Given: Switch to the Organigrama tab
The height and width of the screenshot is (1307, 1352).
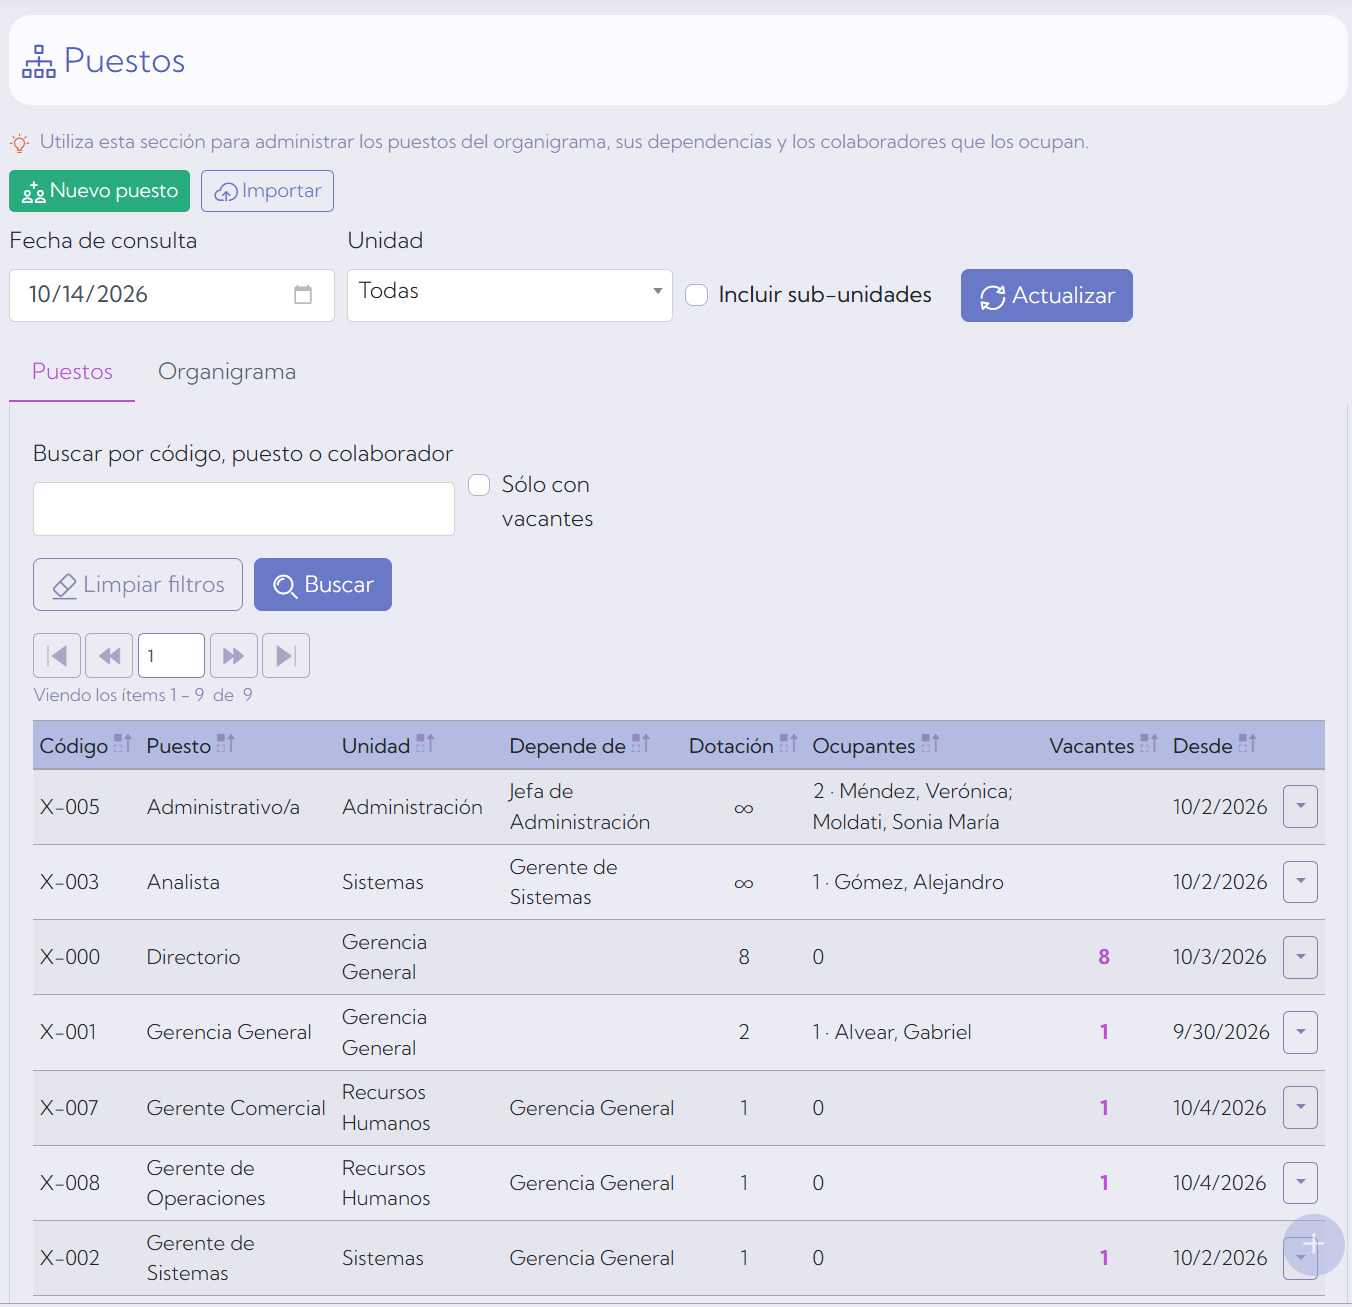Looking at the screenshot, I should click(227, 372).
